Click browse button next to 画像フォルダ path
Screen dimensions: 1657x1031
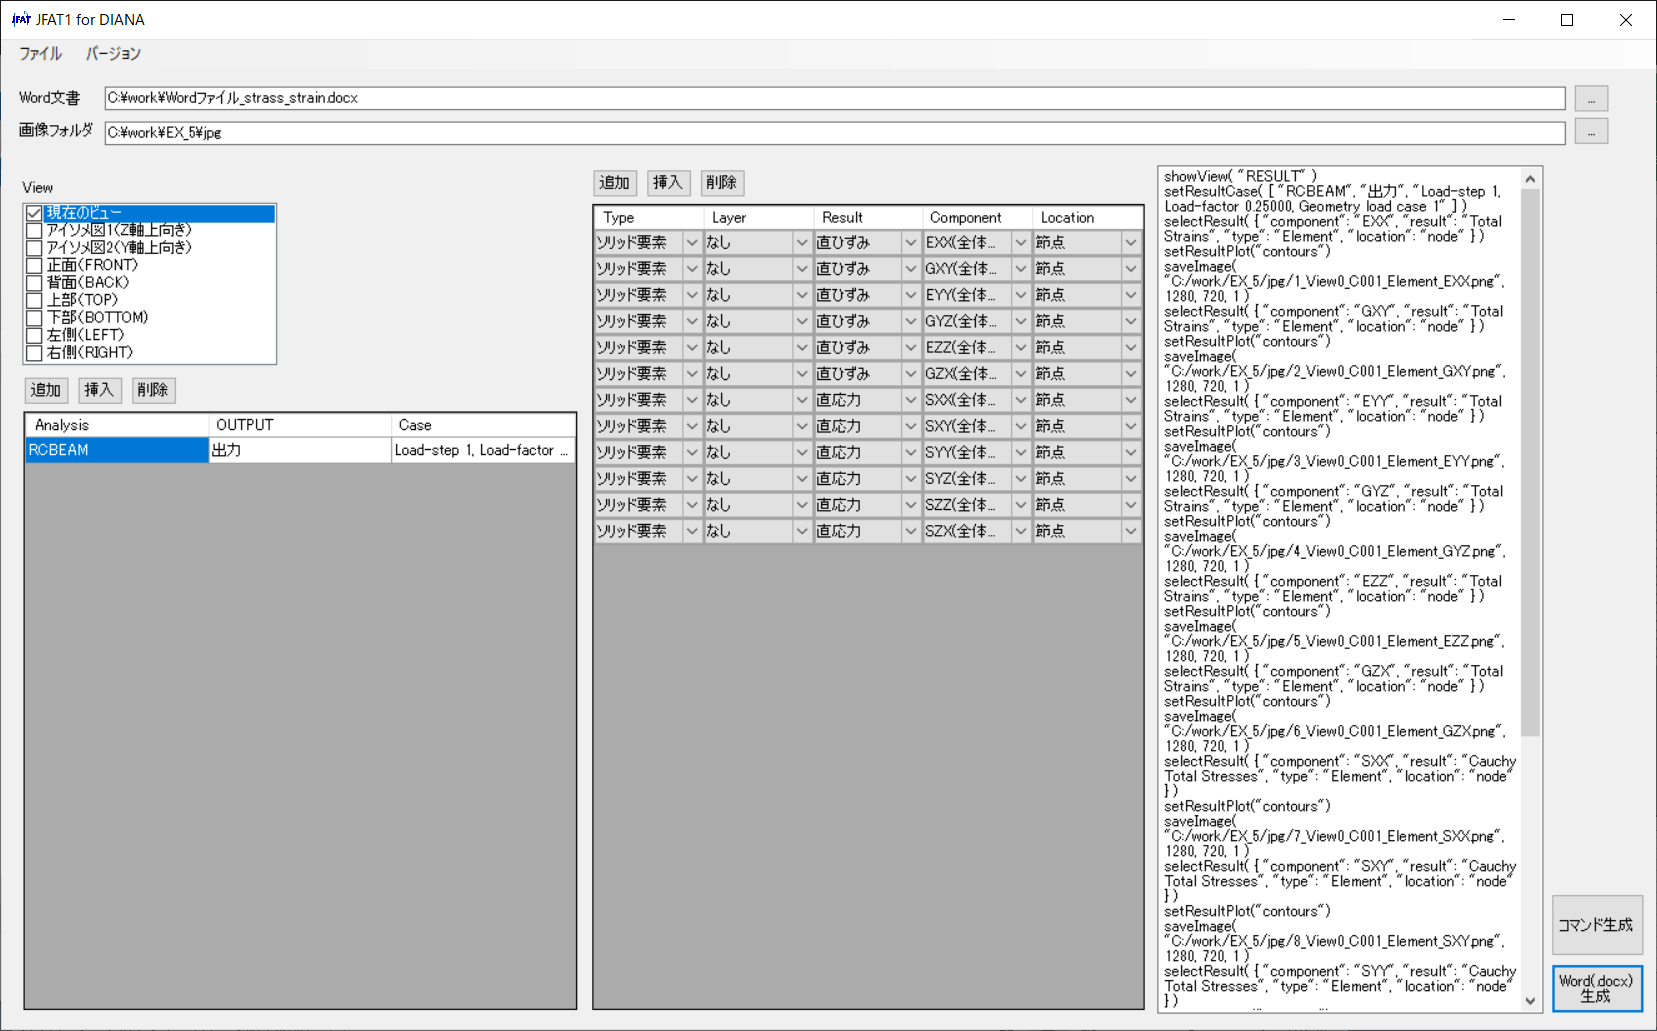[1590, 132]
